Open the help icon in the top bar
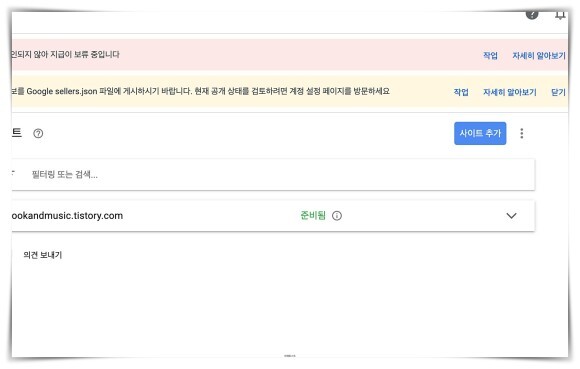The width and height of the screenshot is (580, 369). tap(532, 15)
